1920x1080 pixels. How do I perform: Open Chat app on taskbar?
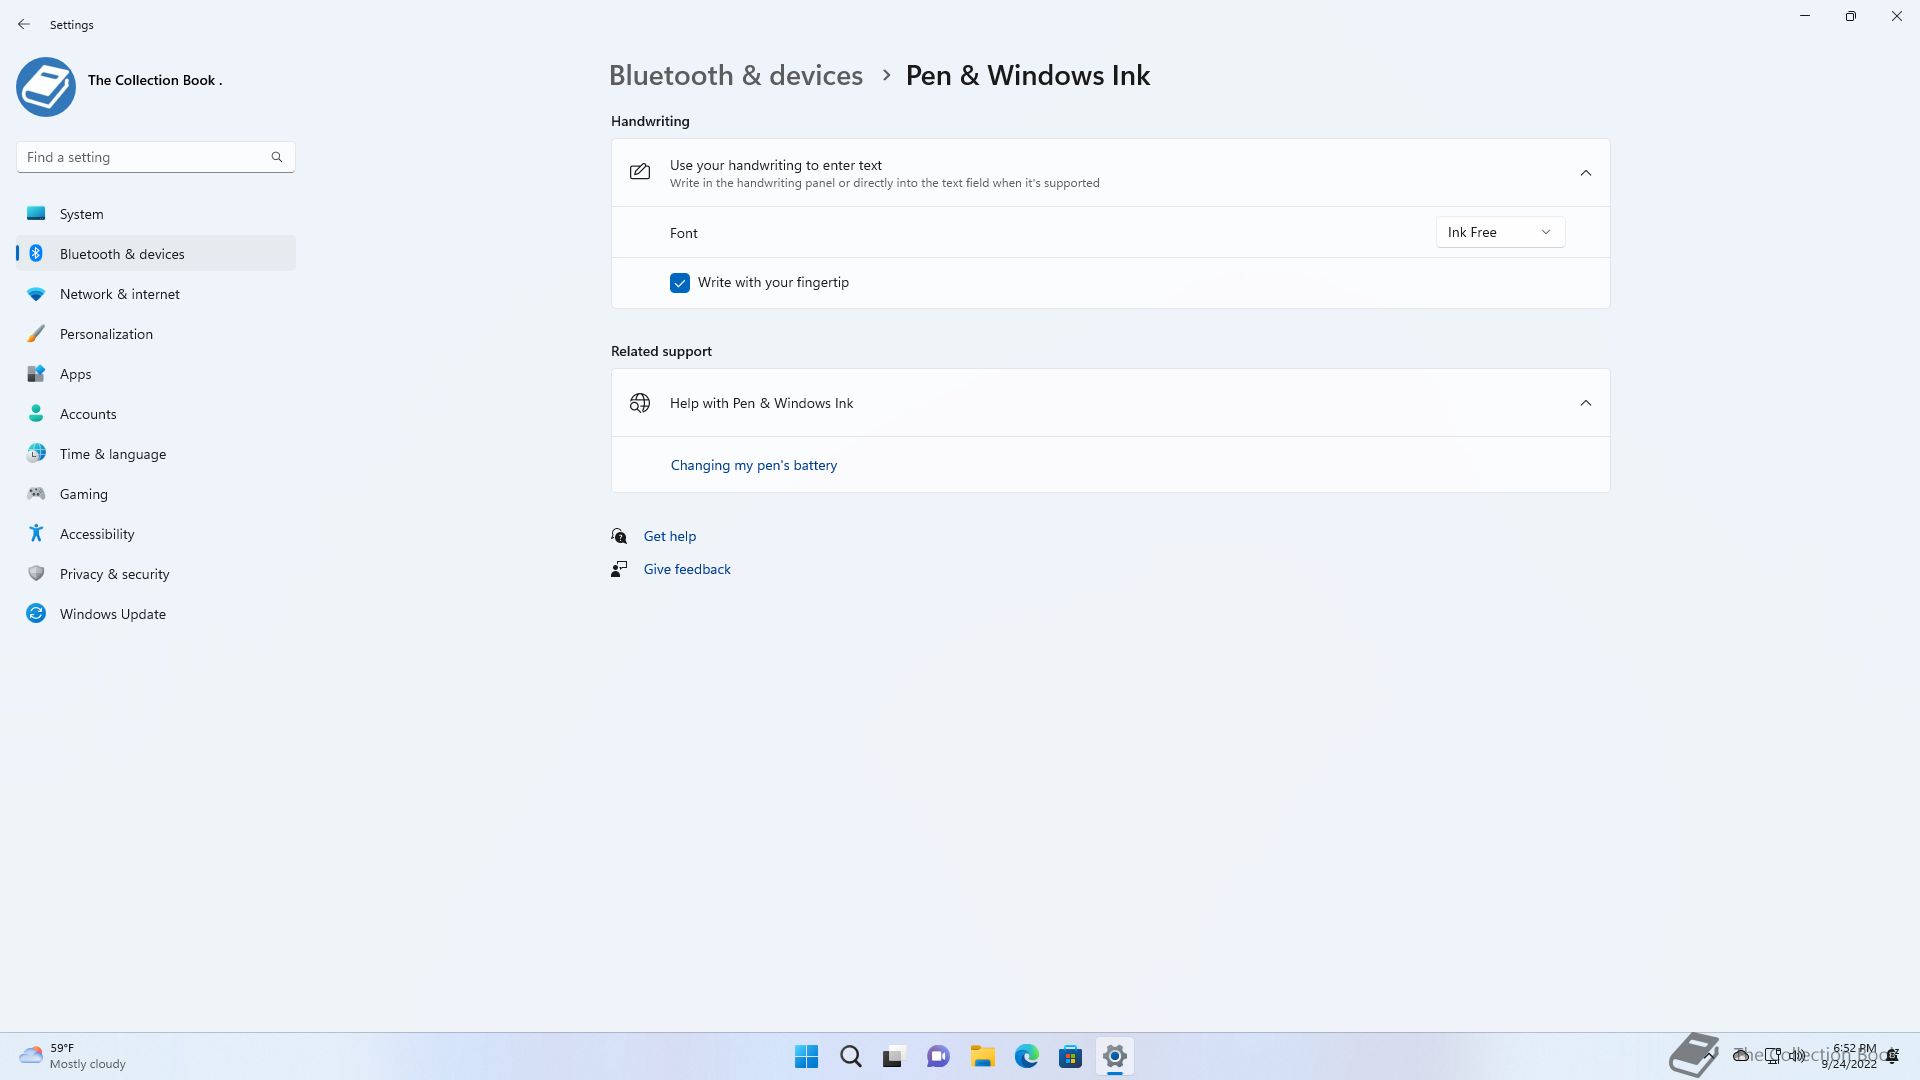pyautogui.click(x=938, y=1056)
